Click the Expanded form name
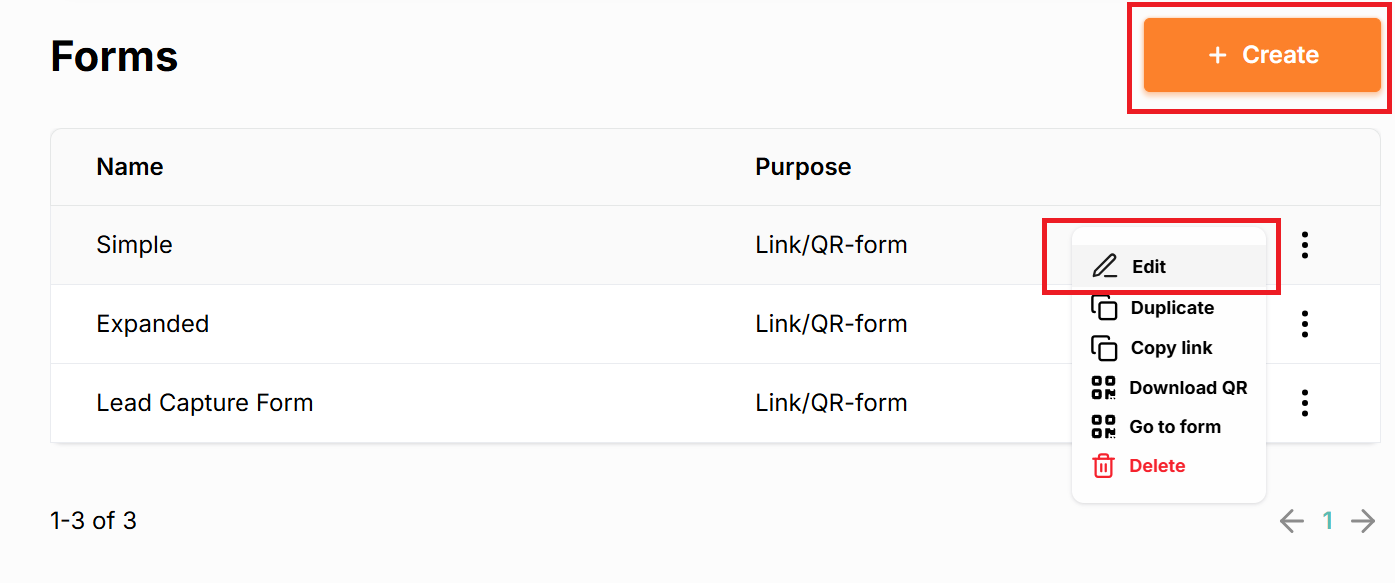The image size is (1395, 583). (x=153, y=324)
